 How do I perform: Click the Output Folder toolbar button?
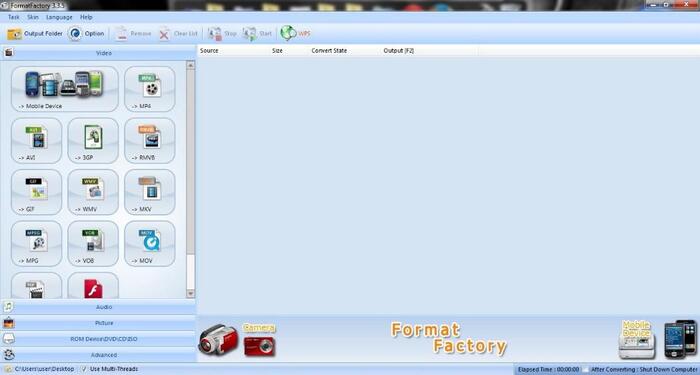point(35,33)
